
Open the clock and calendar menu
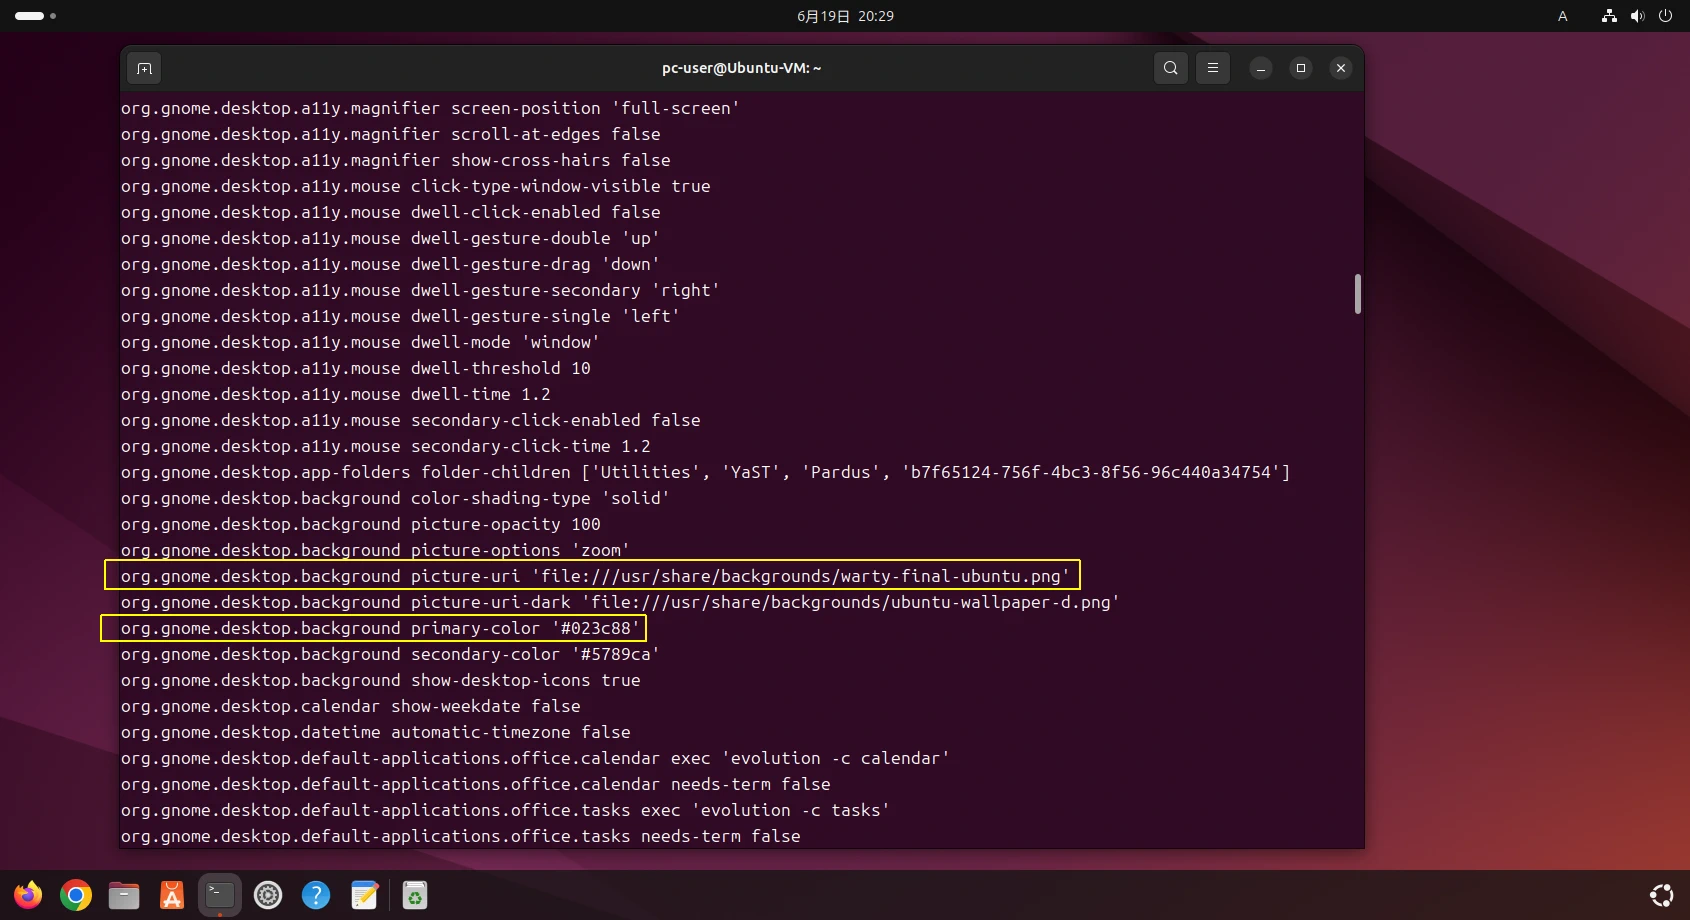coord(845,16)
